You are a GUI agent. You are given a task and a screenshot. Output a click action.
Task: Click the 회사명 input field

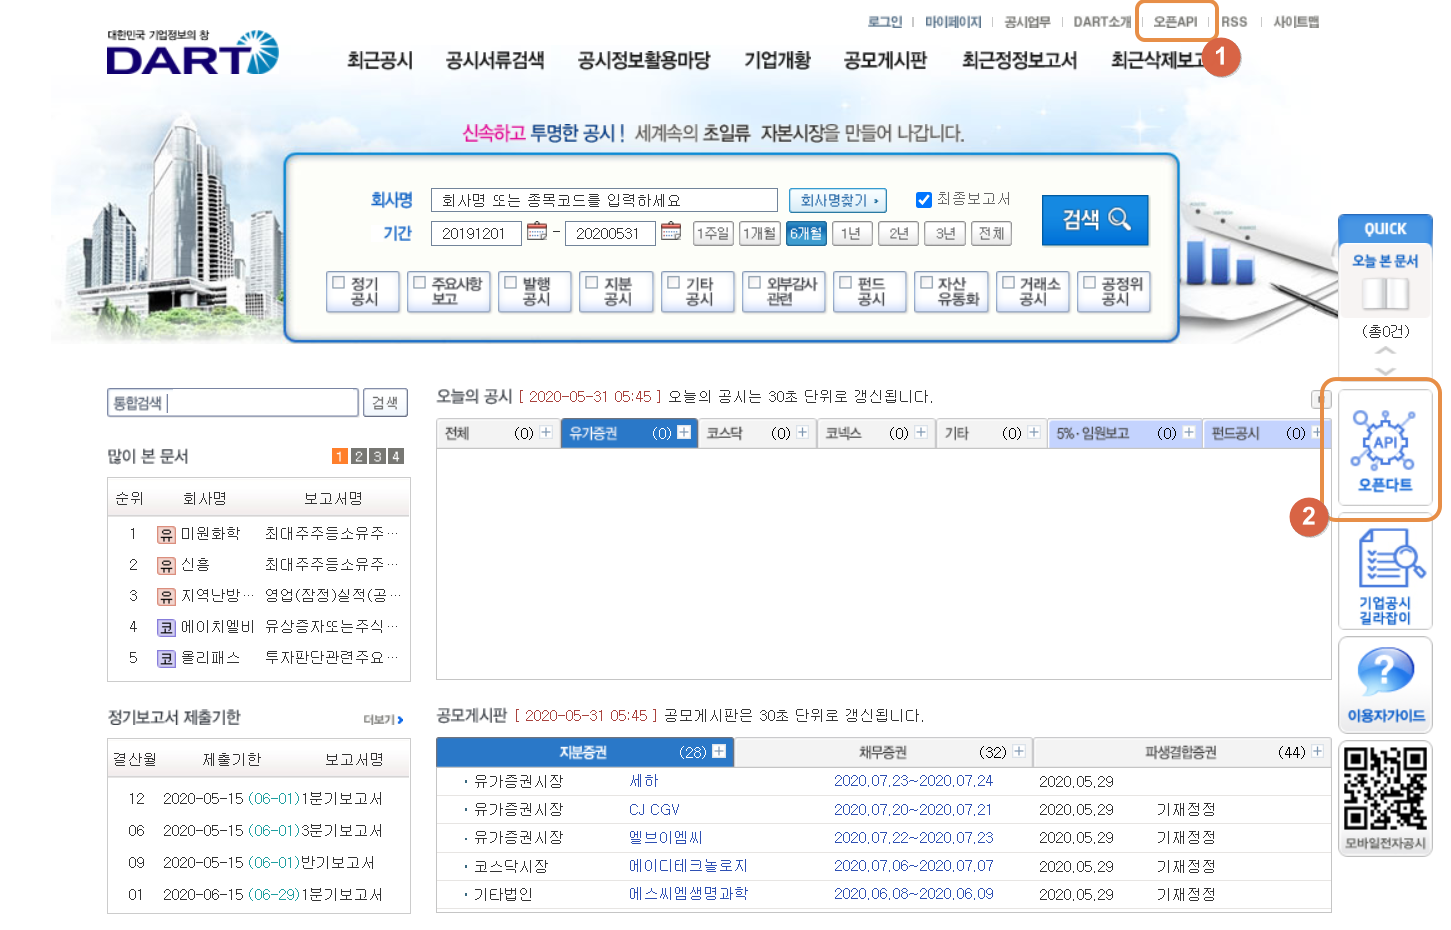[604, 201]
